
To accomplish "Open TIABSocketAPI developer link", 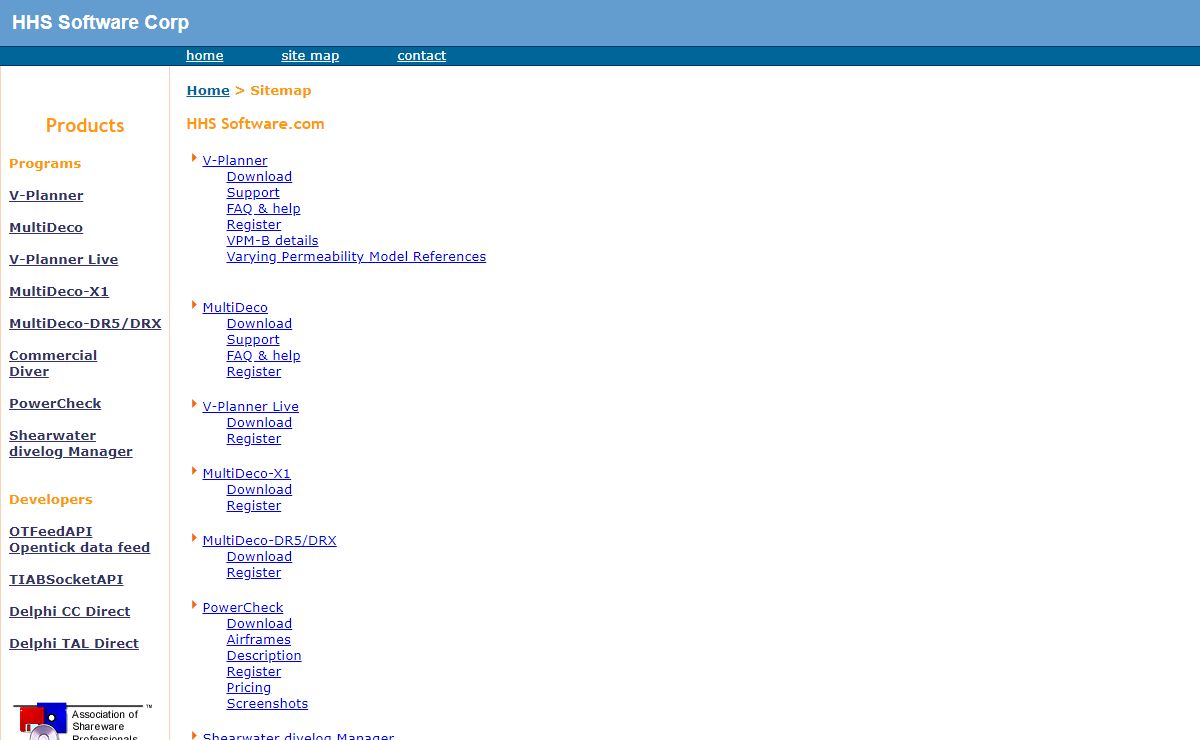I will (66, 579).
